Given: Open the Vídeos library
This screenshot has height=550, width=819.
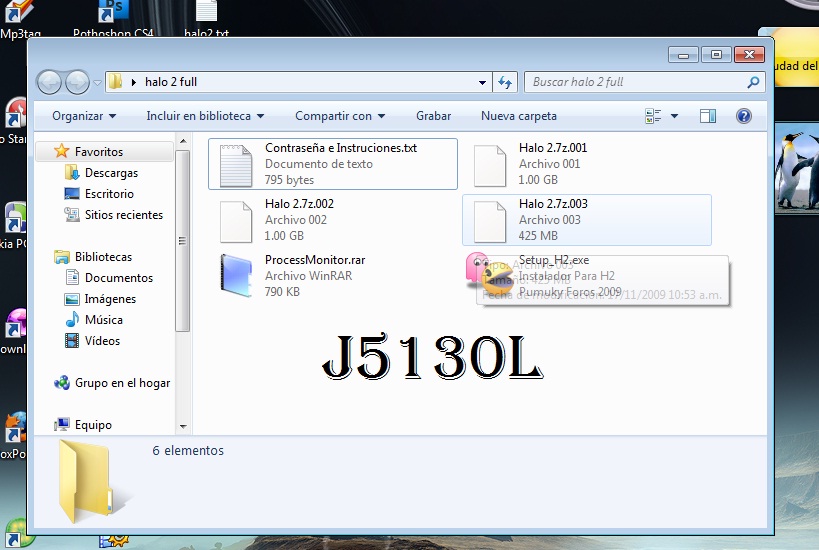Looking at the screenshot, I should point(102,341).
